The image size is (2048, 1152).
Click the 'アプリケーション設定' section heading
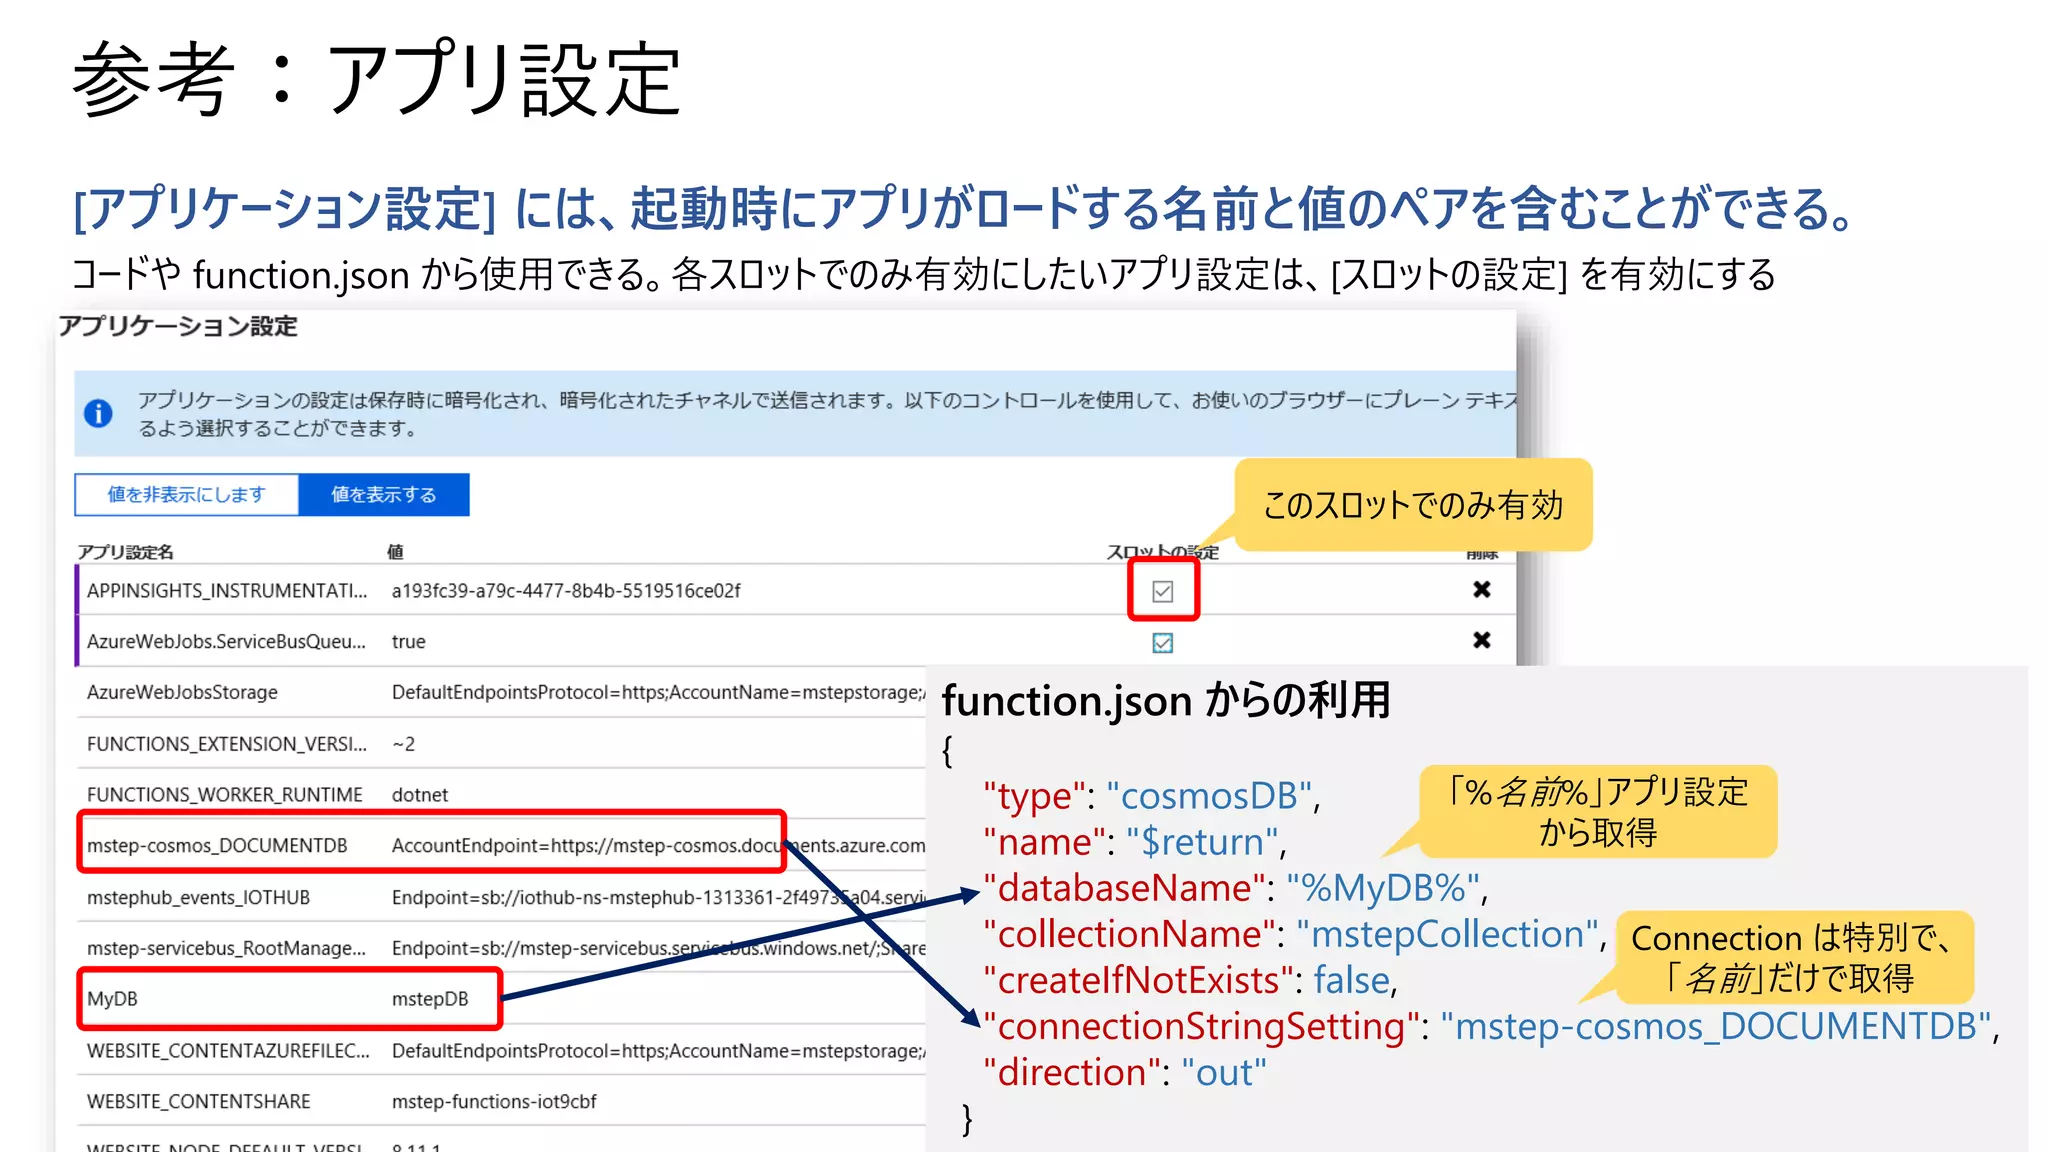click(x=178, y=326)
